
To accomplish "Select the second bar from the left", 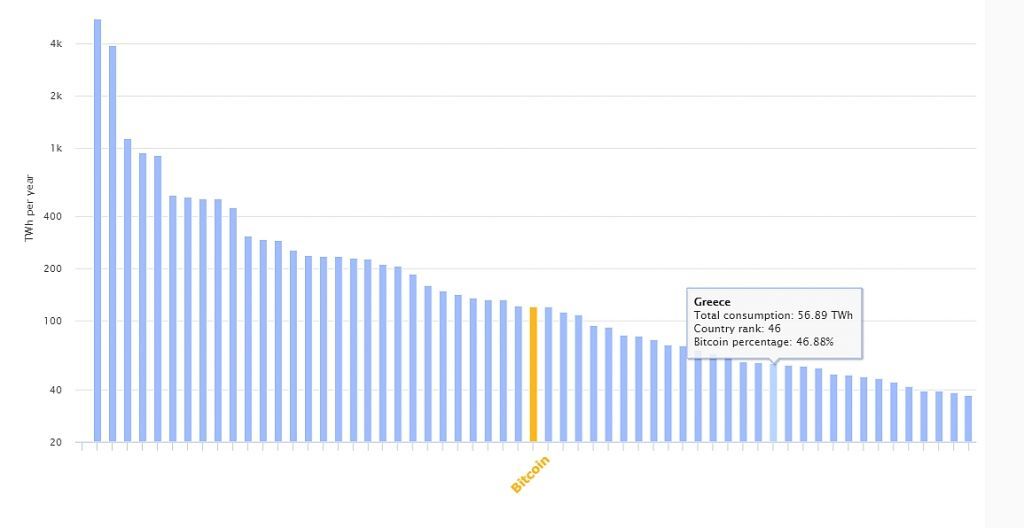I will [112, 243].
